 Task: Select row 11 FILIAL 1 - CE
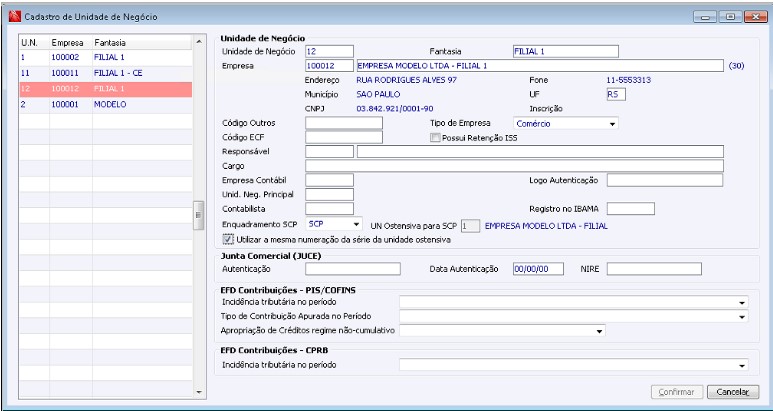[x=105, y=73]
